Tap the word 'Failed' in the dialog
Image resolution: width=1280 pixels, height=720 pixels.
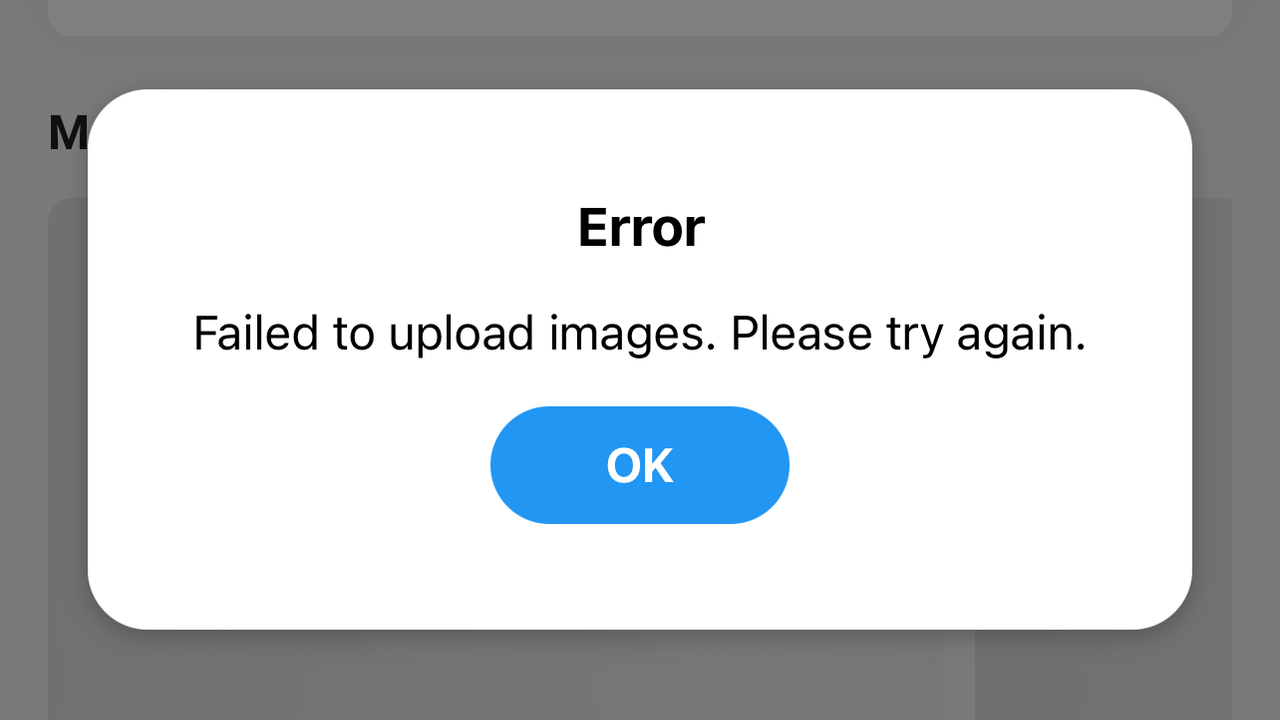tap(256, 334)
